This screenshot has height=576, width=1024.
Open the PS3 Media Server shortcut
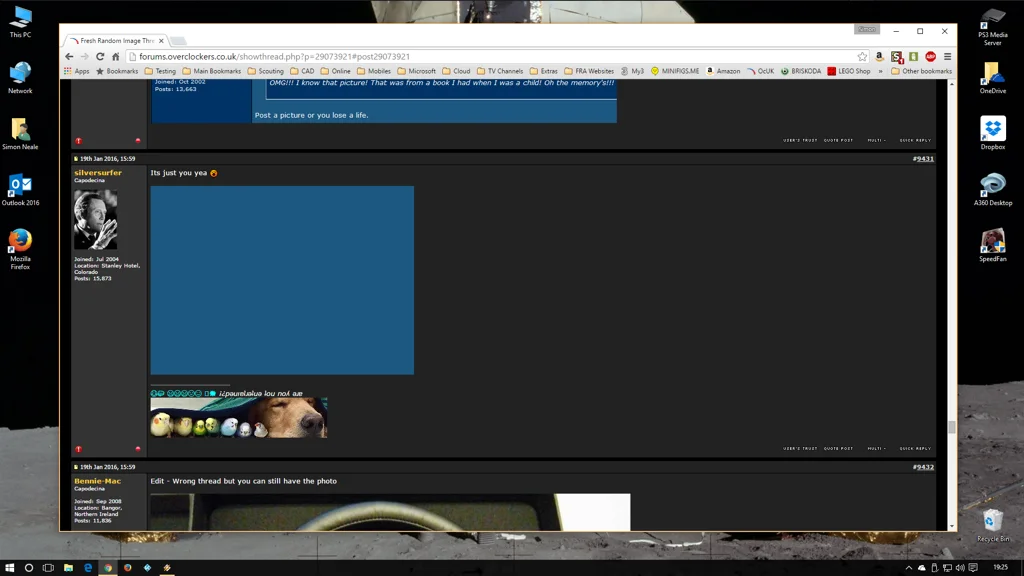[993, 27]
